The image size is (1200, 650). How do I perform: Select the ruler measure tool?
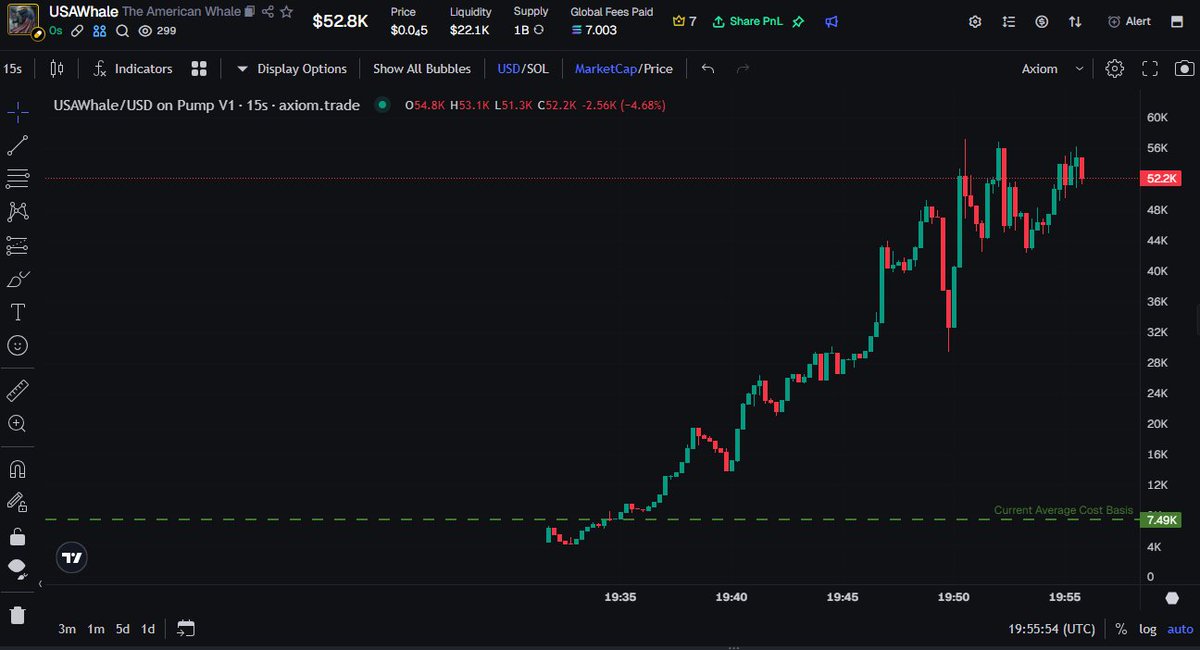(17, 390)
